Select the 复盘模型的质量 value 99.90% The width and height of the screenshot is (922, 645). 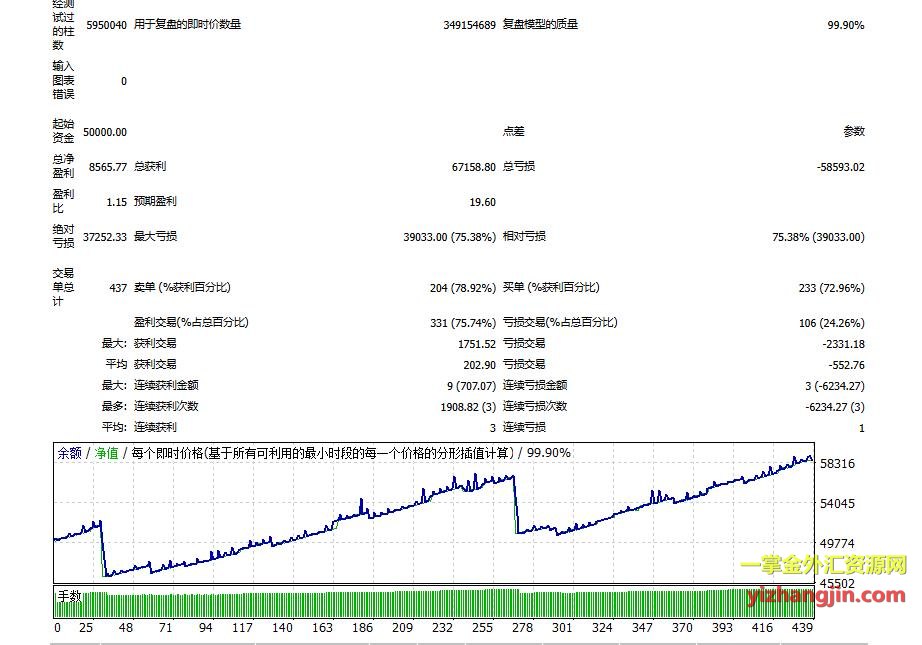point(845,25)
